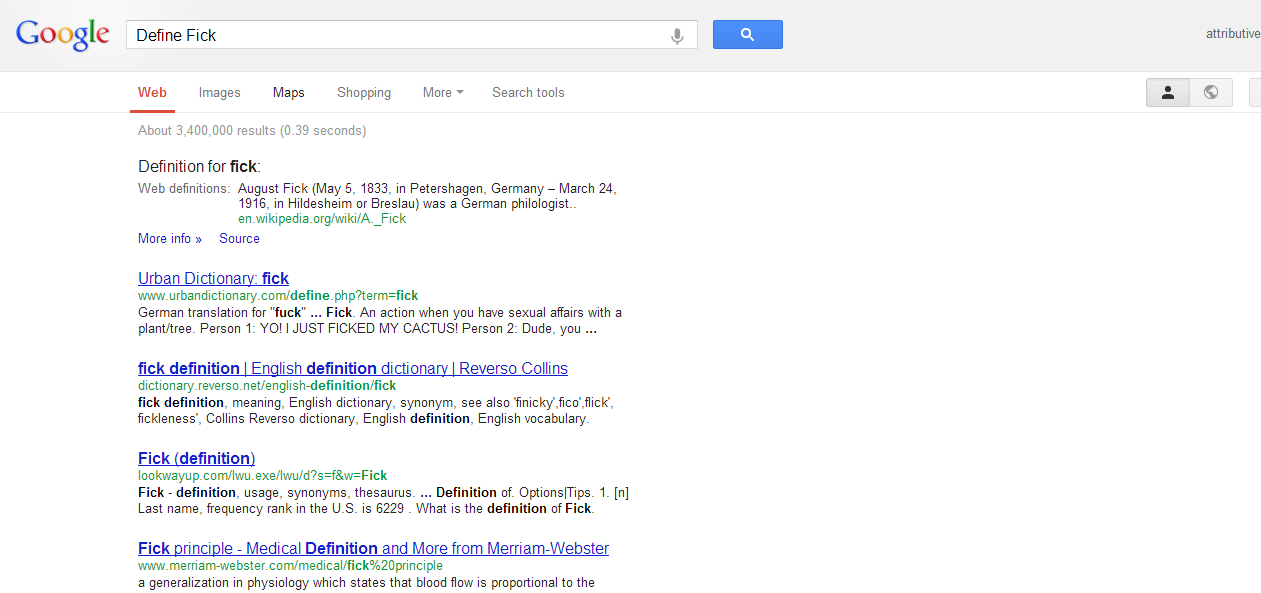Activate voice search microphone icon
This screenshot has width=1261, height=593.
coord(677,36)
